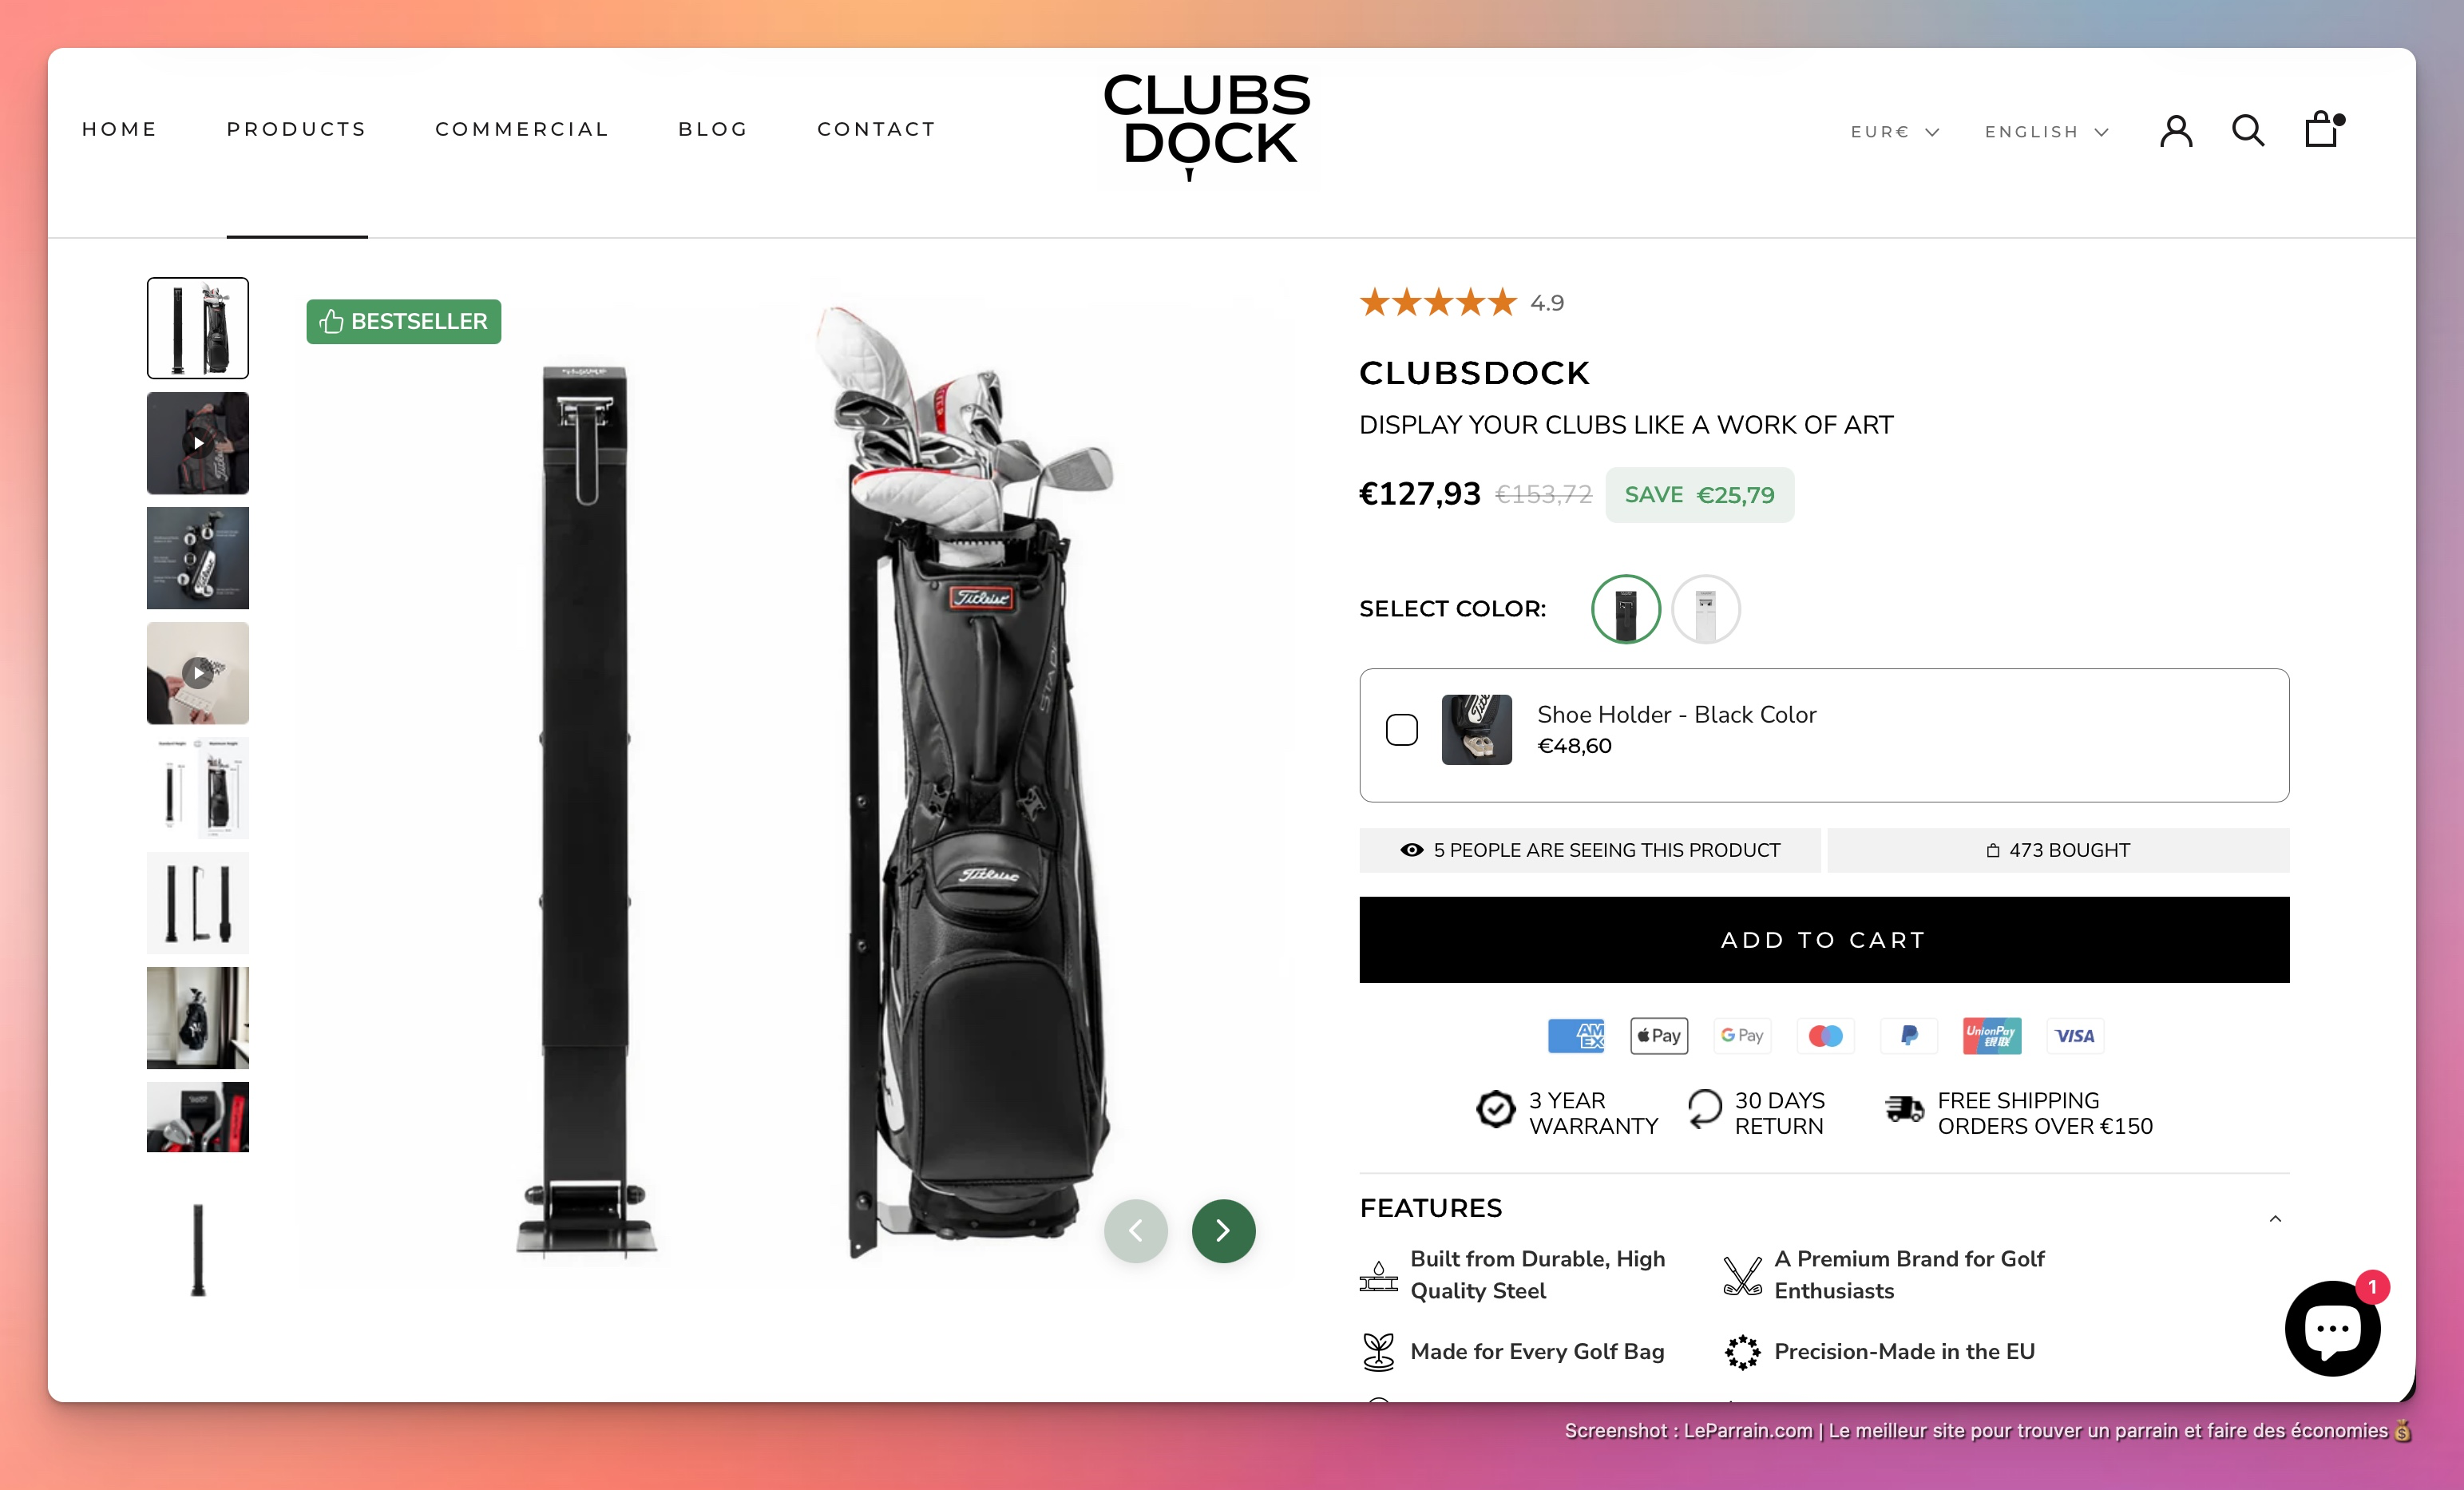Click the ClubsDock logo

pos(1207,124)
